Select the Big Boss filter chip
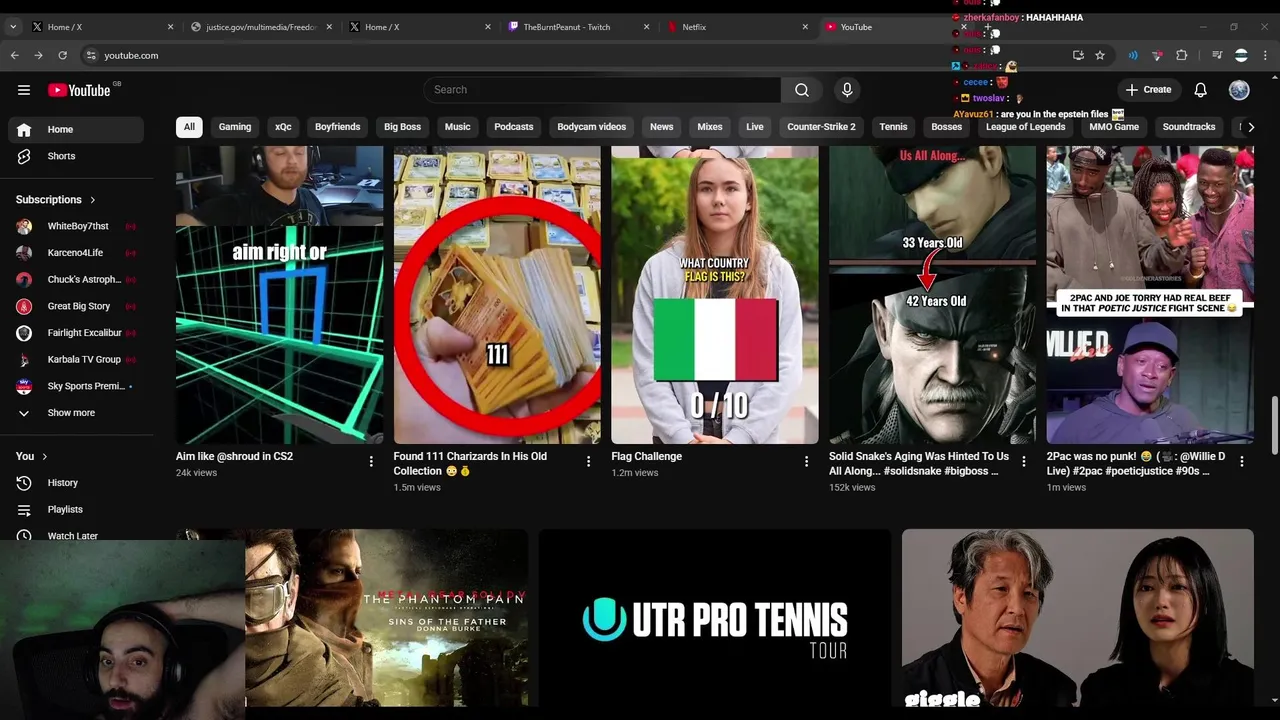1280x720 pixels. click(x=403, y=127)
